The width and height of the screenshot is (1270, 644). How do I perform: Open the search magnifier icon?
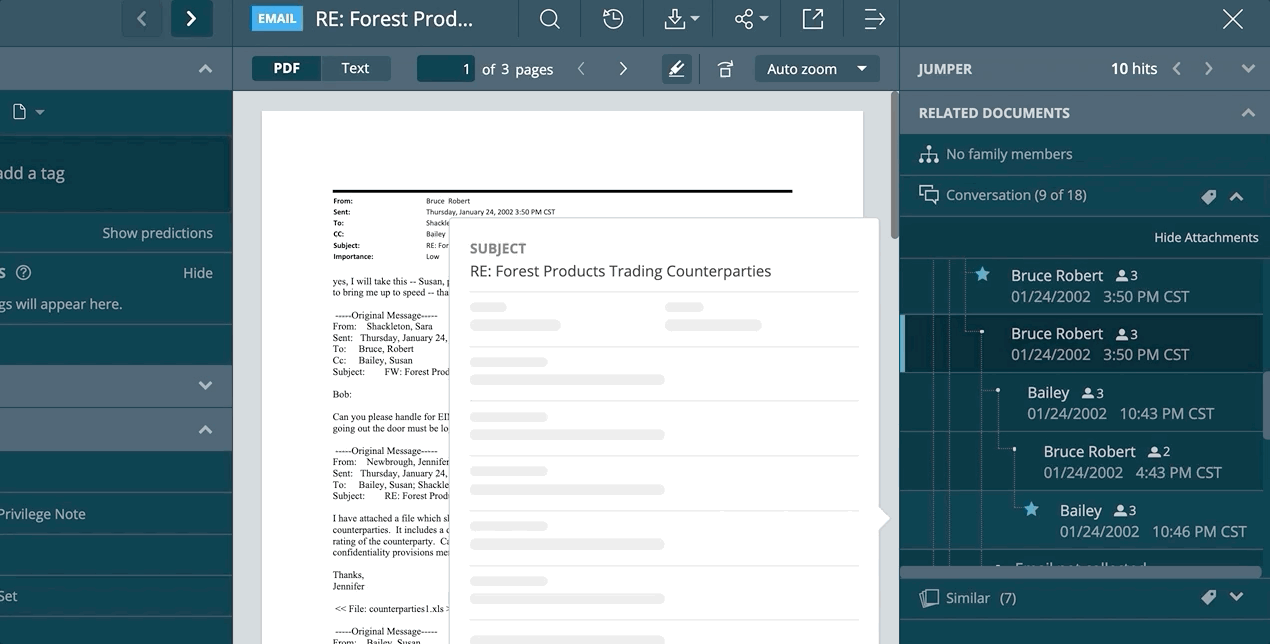tap(549, 19)
